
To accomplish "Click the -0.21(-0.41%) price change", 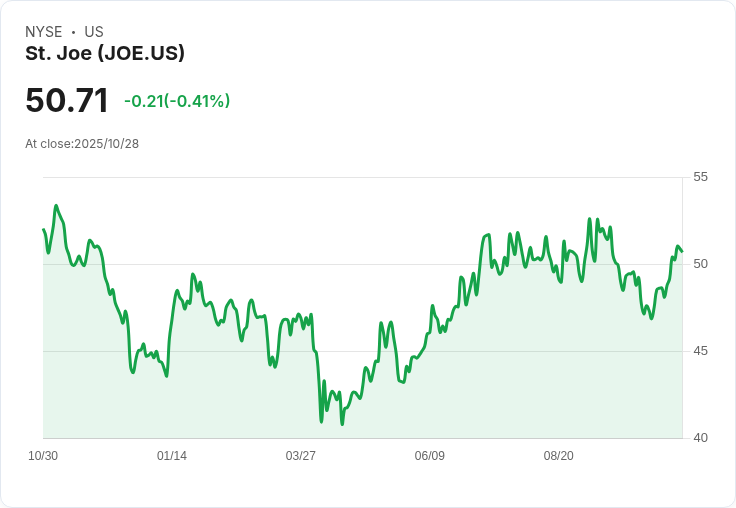I will pyautogui.click(x=177, y=101).
